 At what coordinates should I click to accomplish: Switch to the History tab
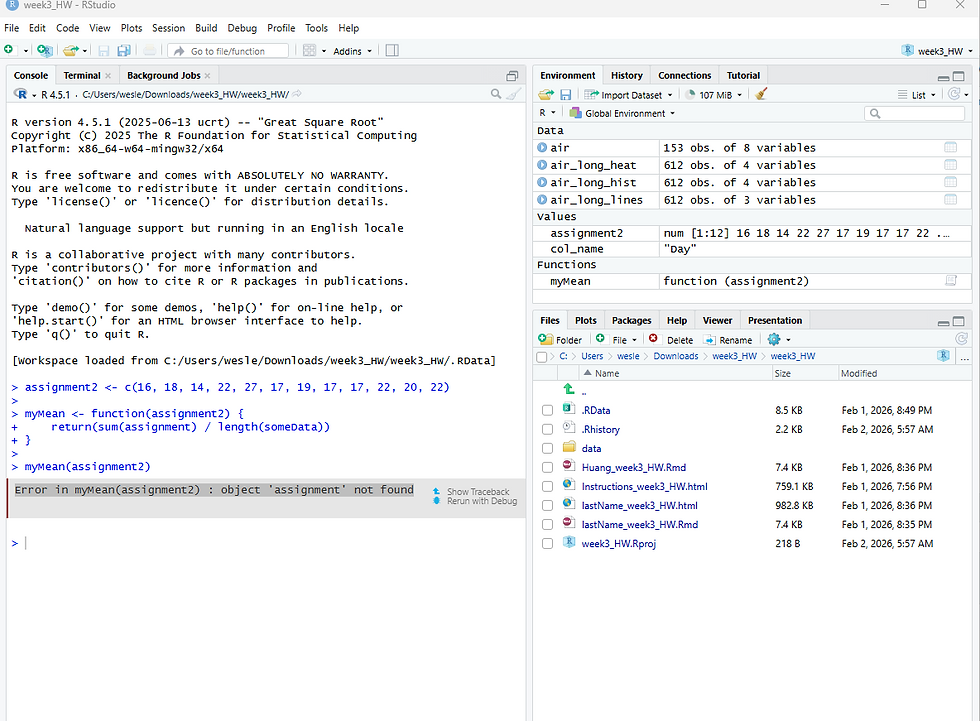point(626,76)
